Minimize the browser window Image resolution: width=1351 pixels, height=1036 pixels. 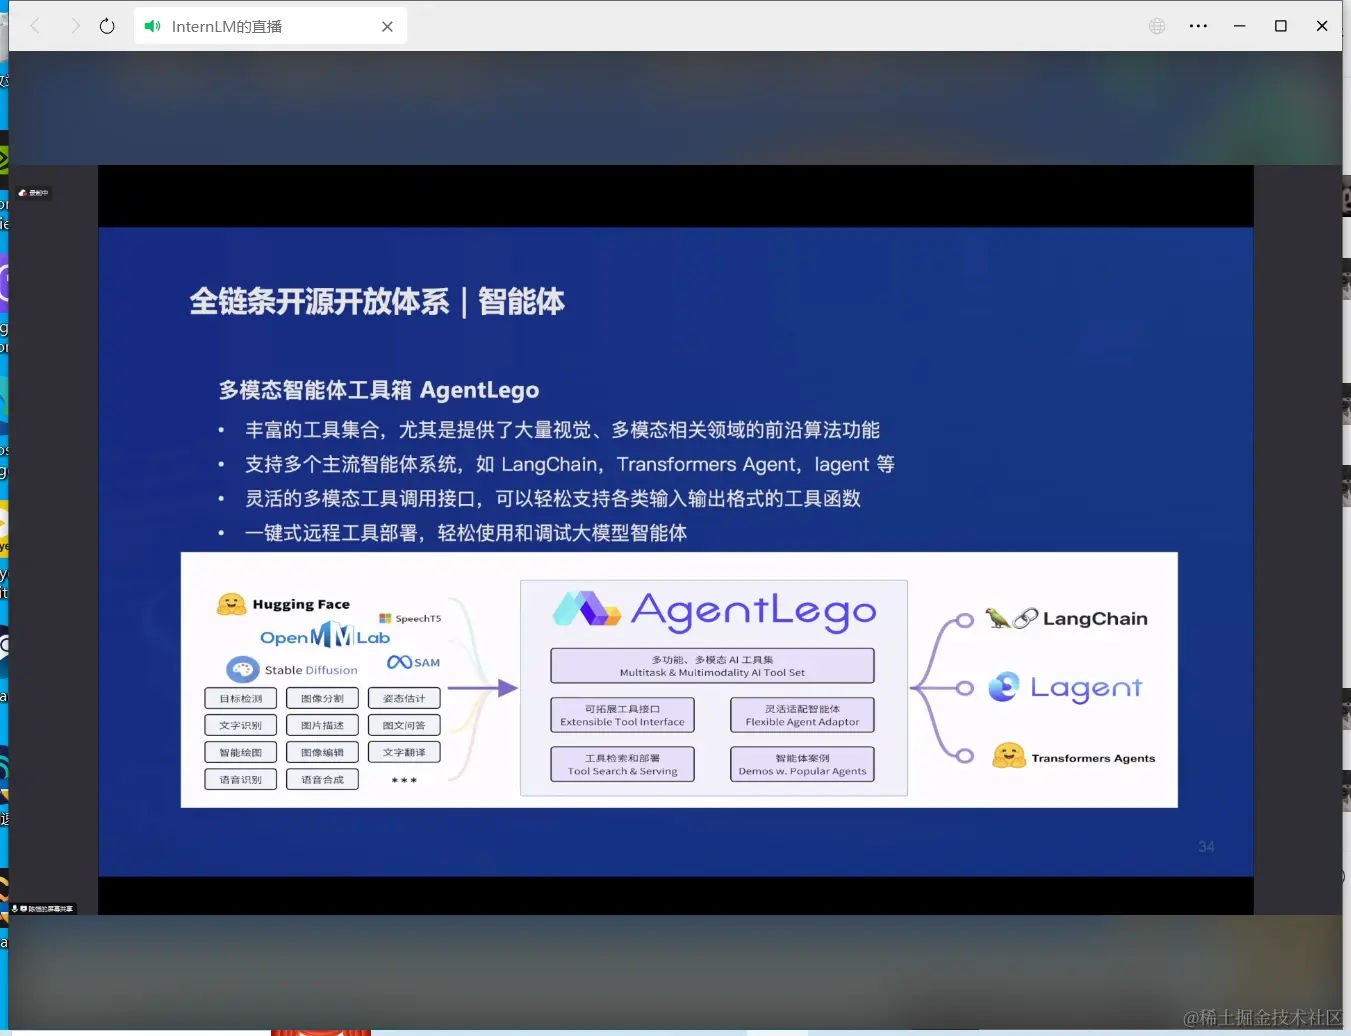click(x=1239, y=26)
